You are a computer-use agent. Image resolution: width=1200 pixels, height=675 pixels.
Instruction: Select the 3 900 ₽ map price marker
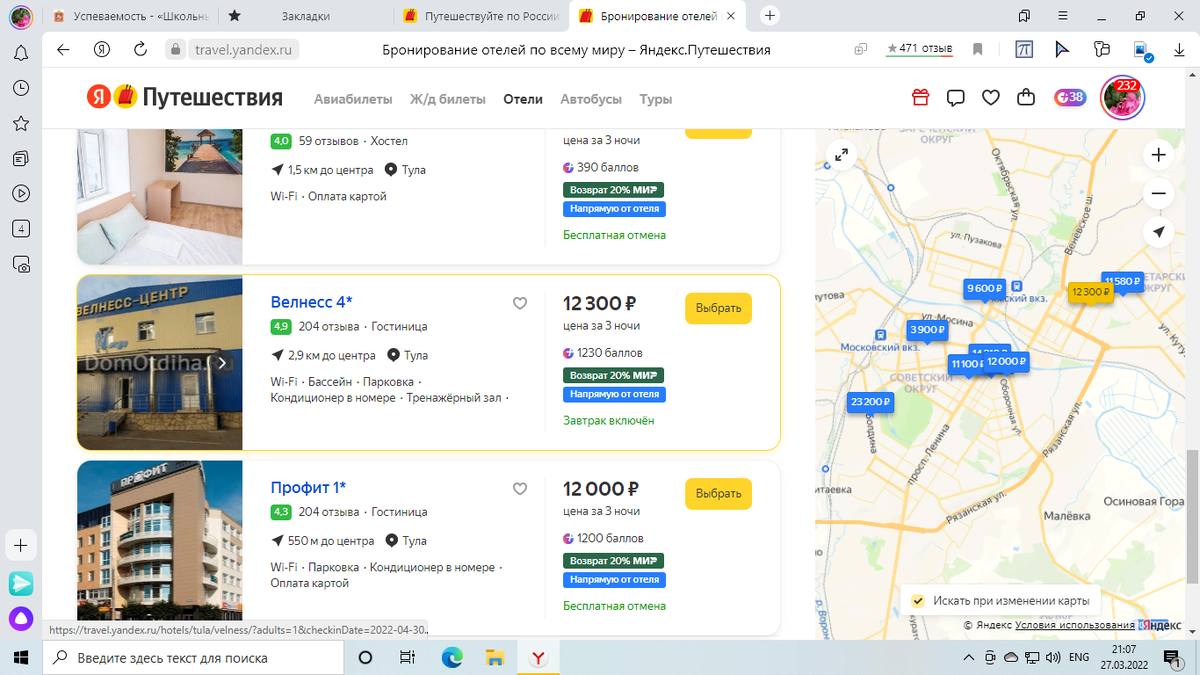click(x=927, y=330)
